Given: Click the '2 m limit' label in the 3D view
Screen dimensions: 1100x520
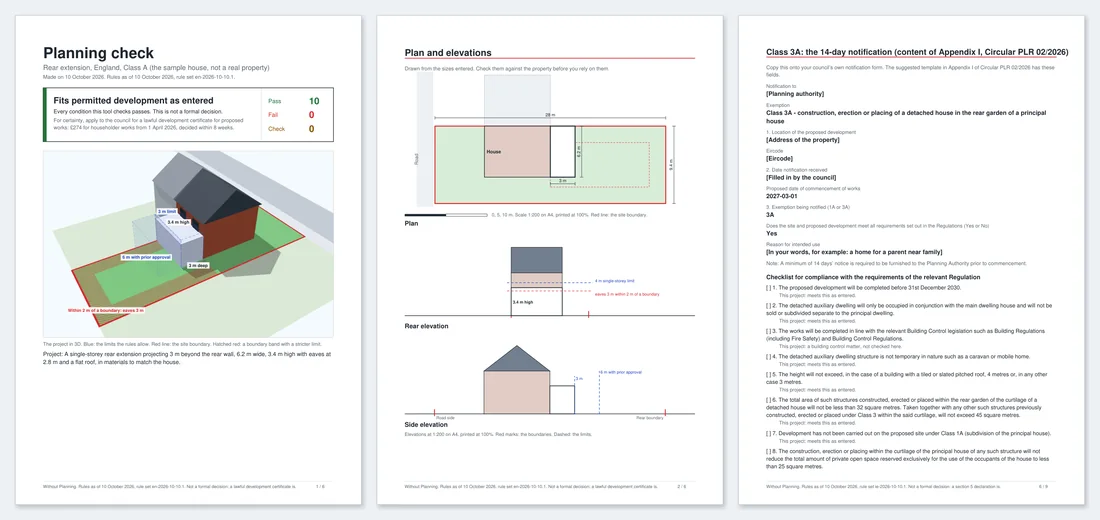Looking at the screenshot, I should pyautogui.click(x=167, y=211).
